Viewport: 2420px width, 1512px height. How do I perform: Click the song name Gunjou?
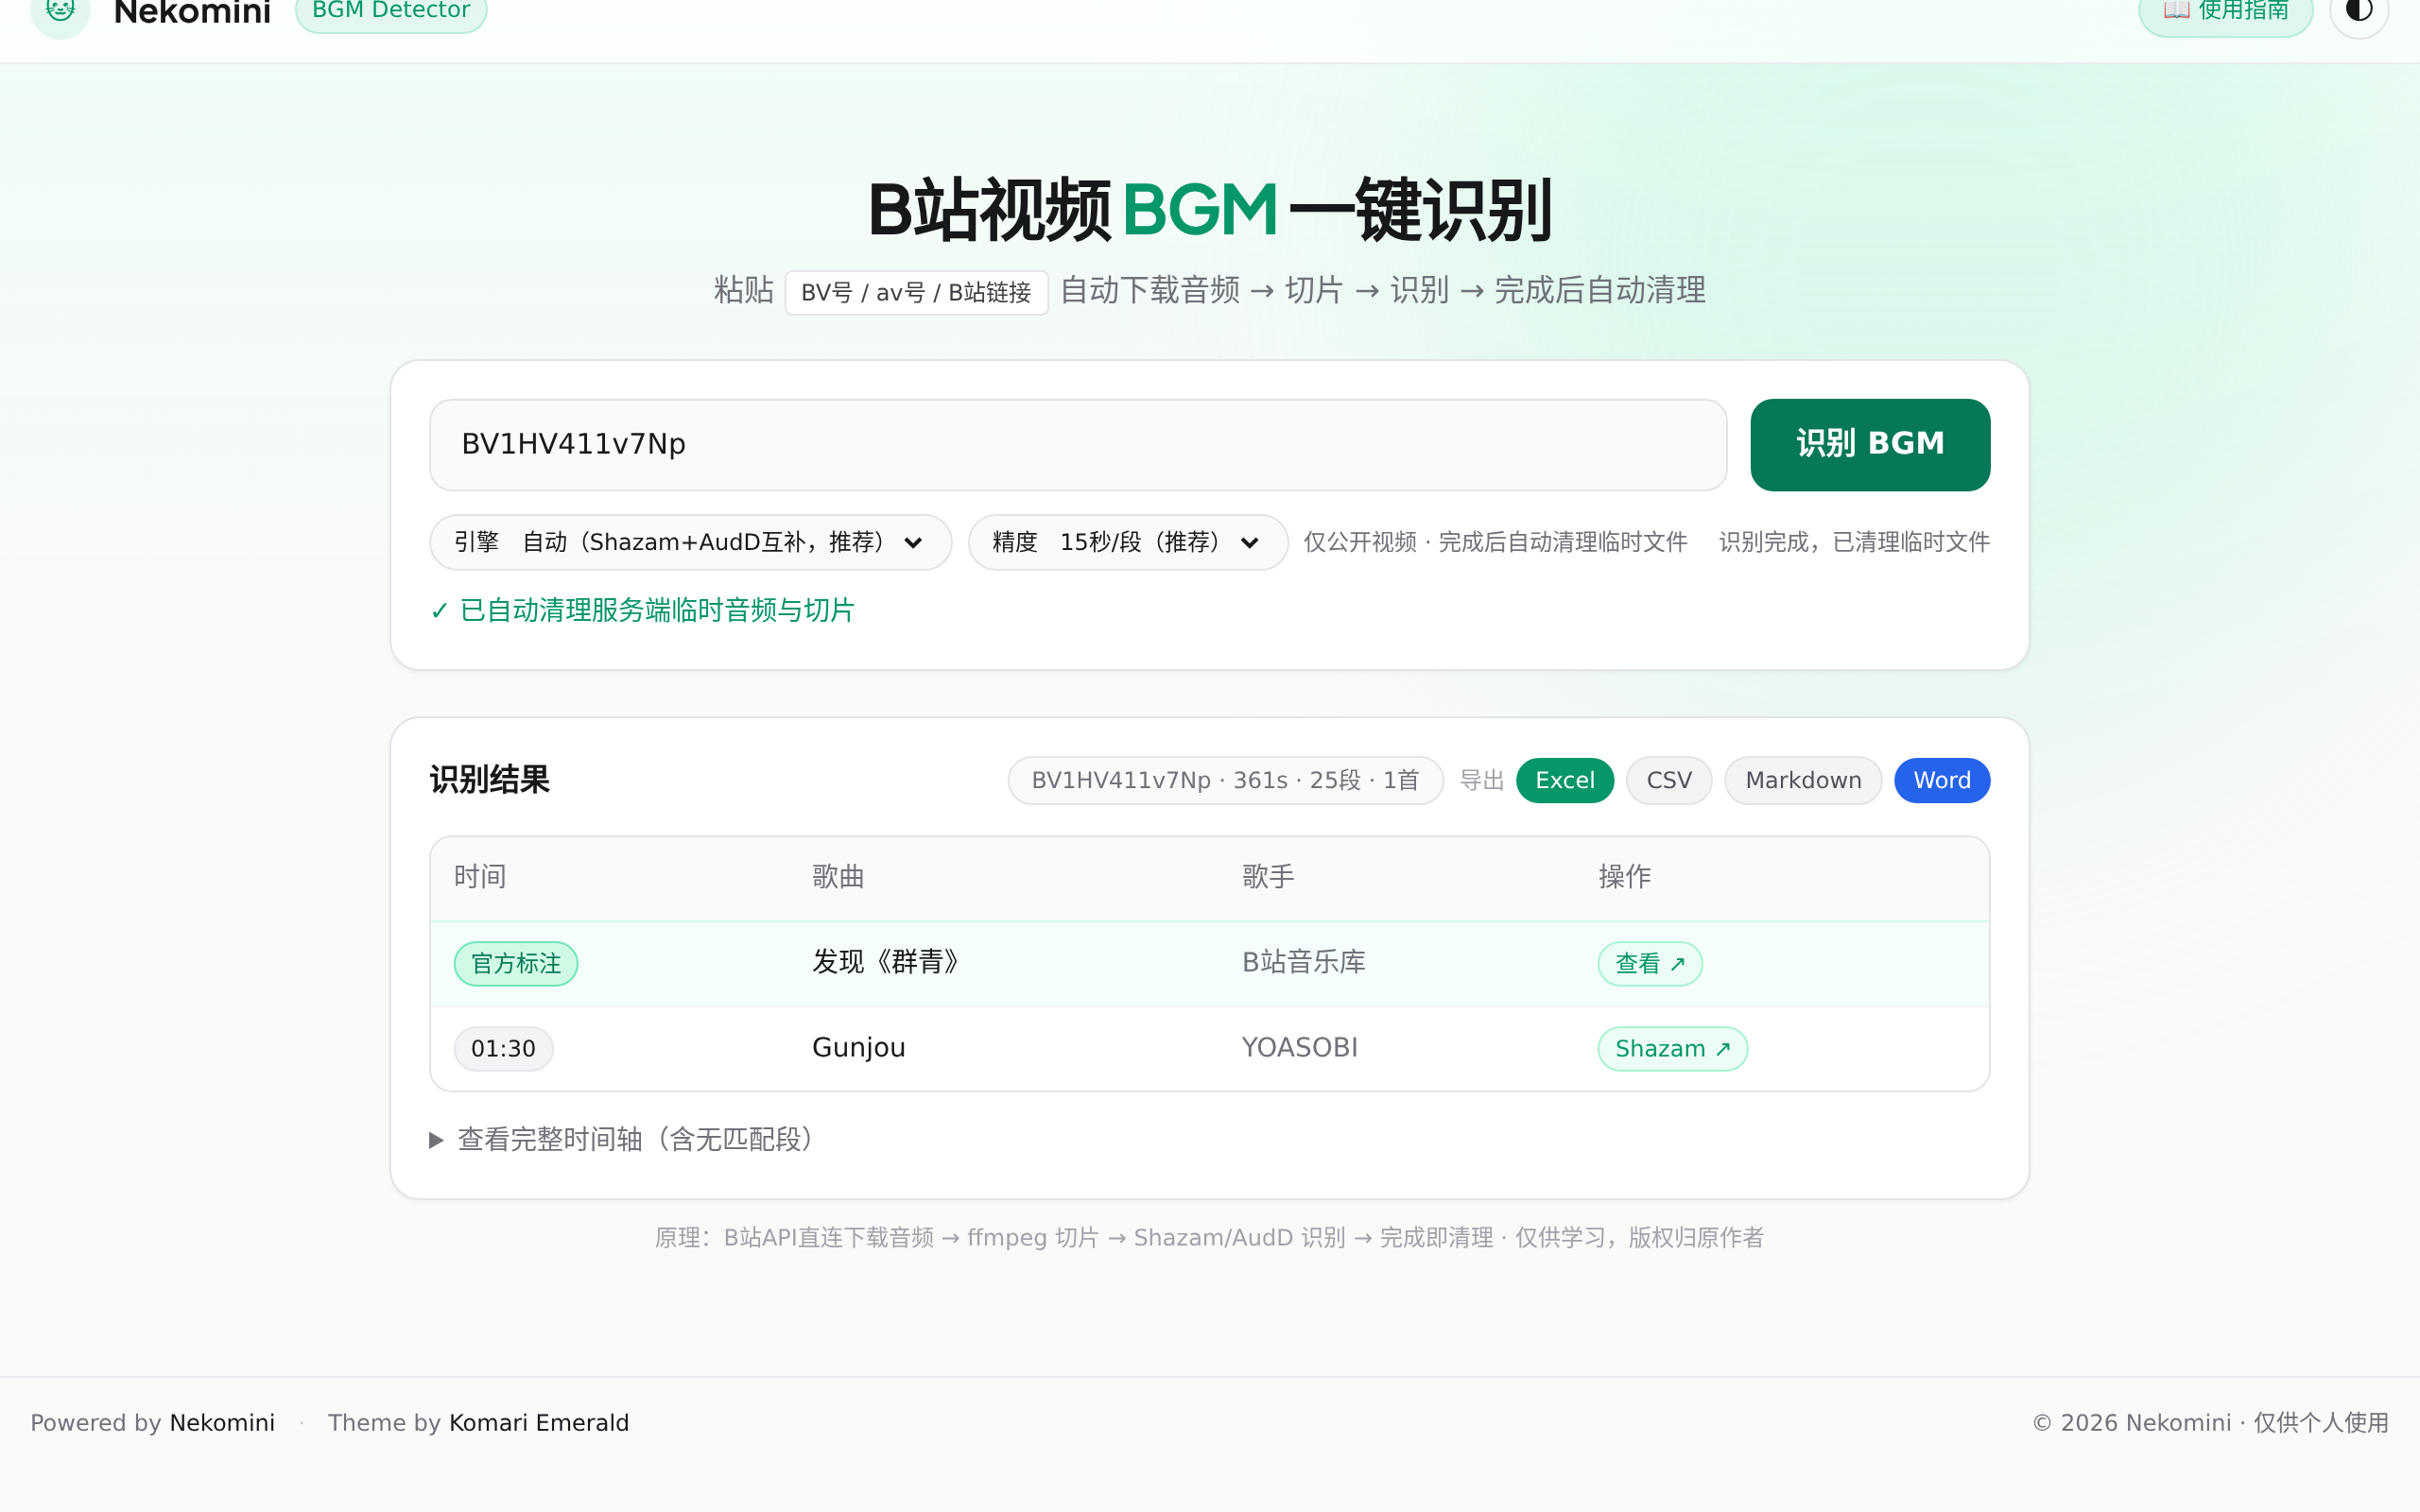pos(859,1048)
